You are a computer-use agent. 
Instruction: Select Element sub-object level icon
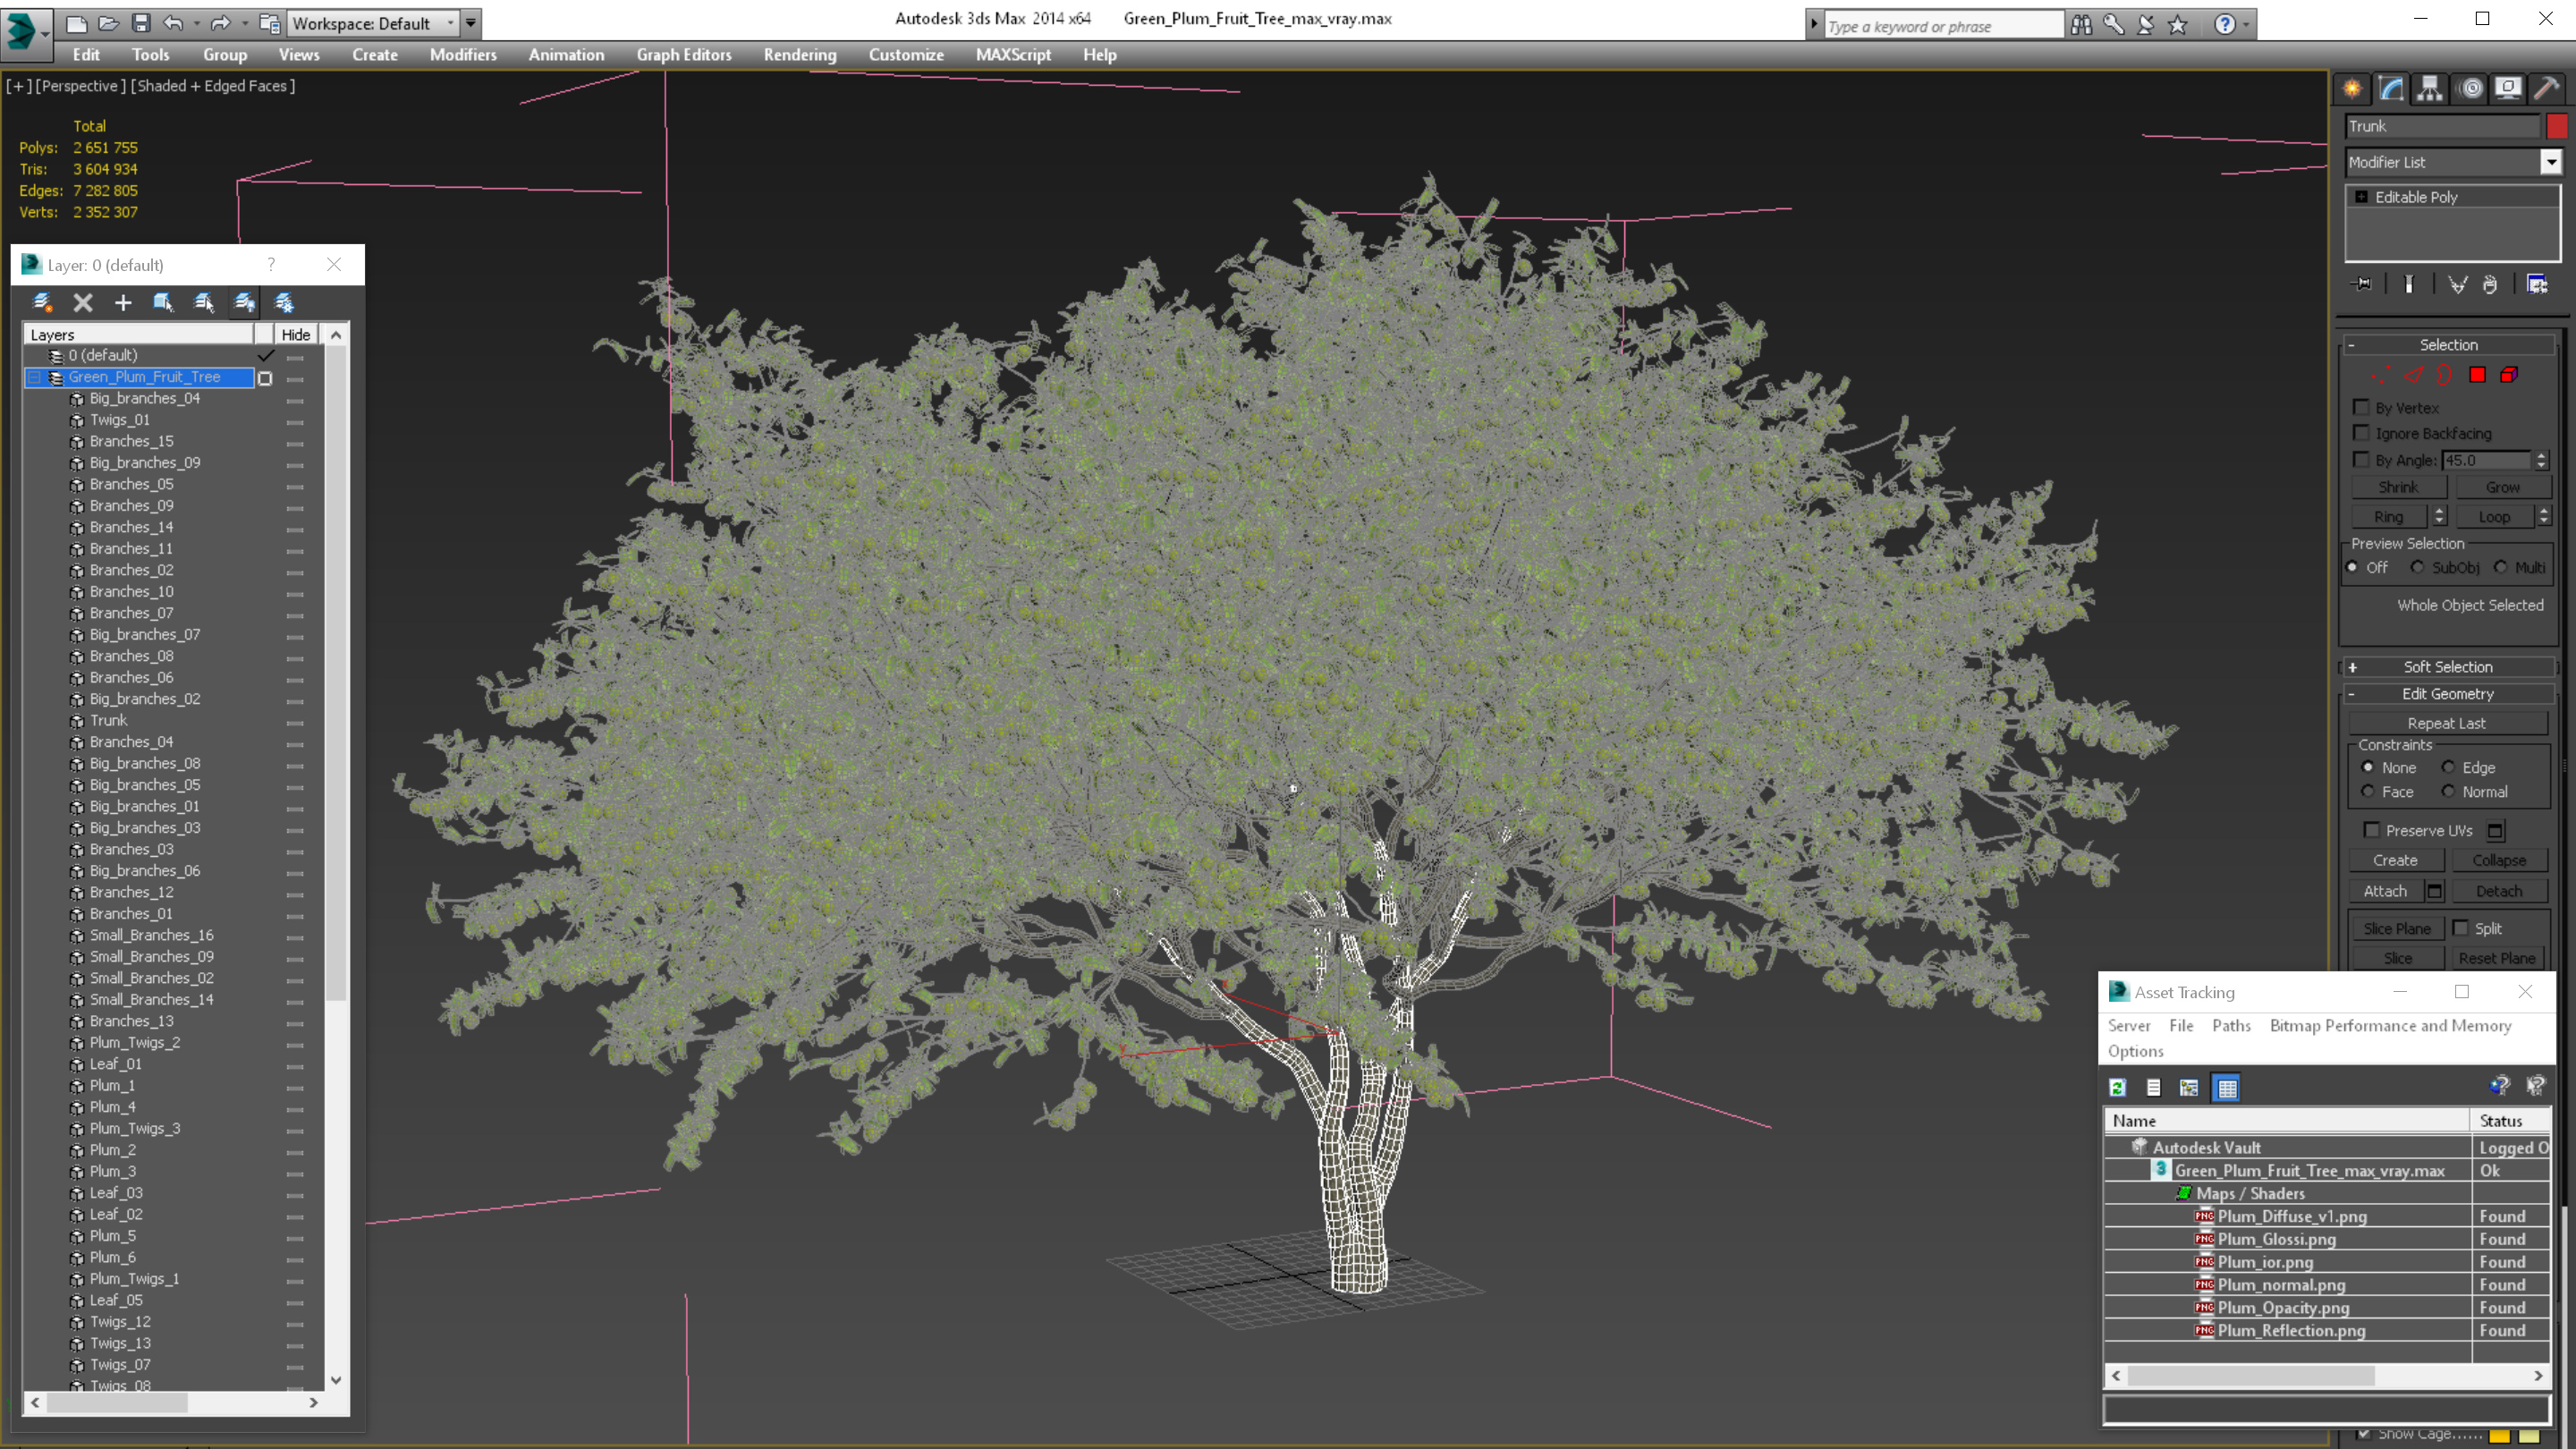2509,375
